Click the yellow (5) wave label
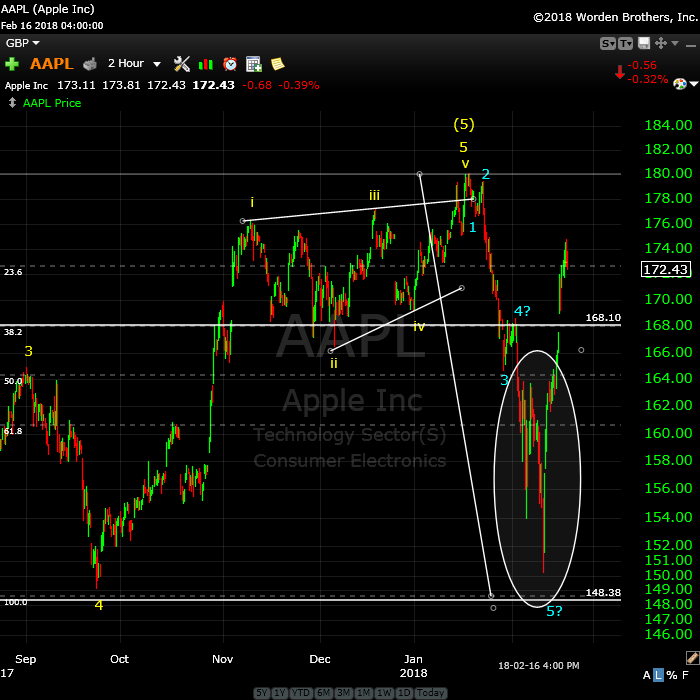Viewport: 700px width, 700px height. tap(464, 124)
